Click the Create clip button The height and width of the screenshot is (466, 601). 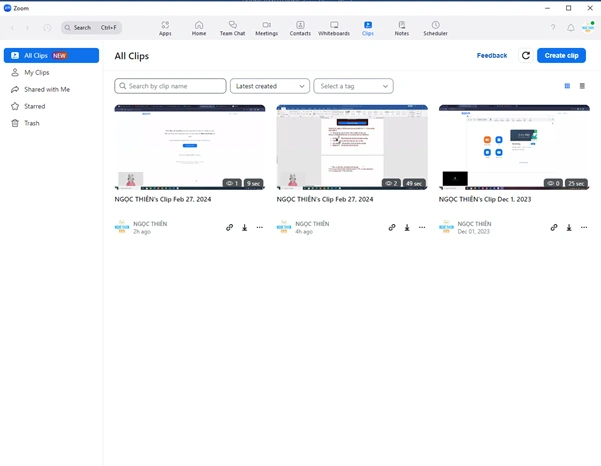561,56
